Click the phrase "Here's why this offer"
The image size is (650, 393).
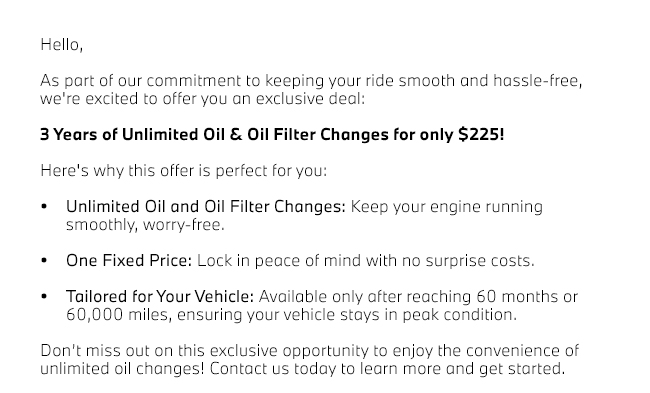[118, 170]
